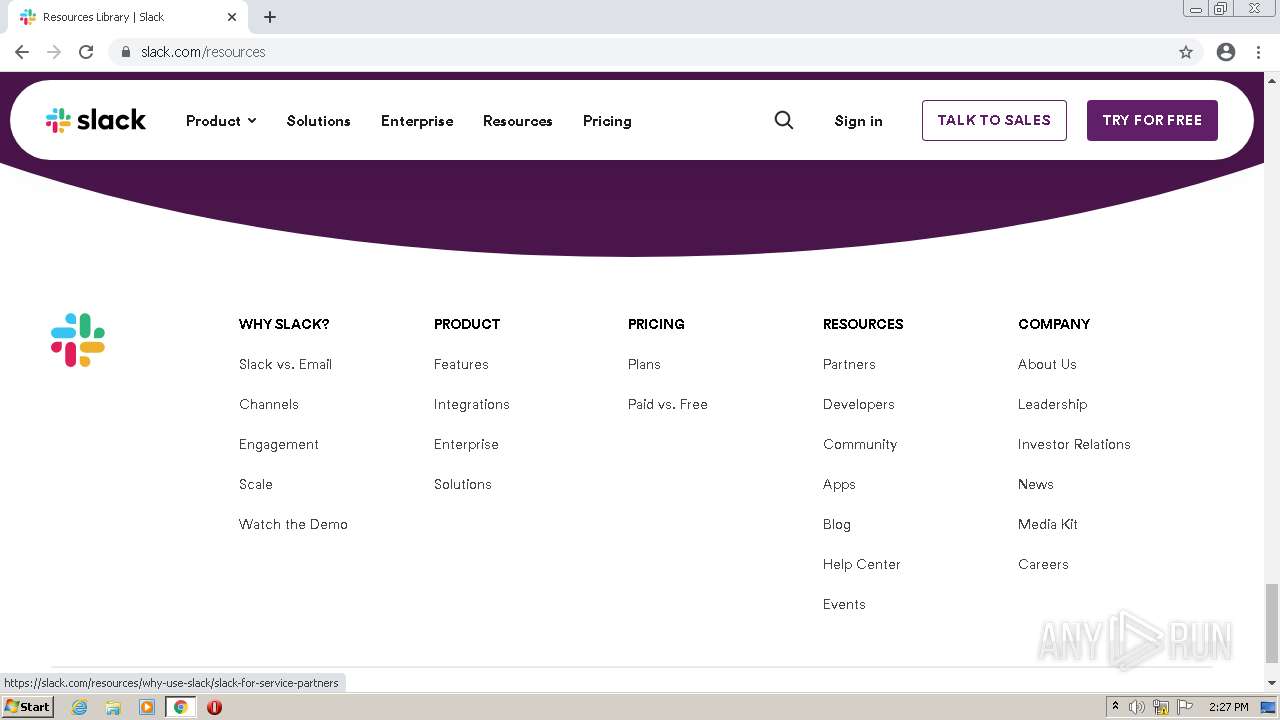1280x720 pixels.
Task: Open the Blog footer link
Action: [837, 524]
